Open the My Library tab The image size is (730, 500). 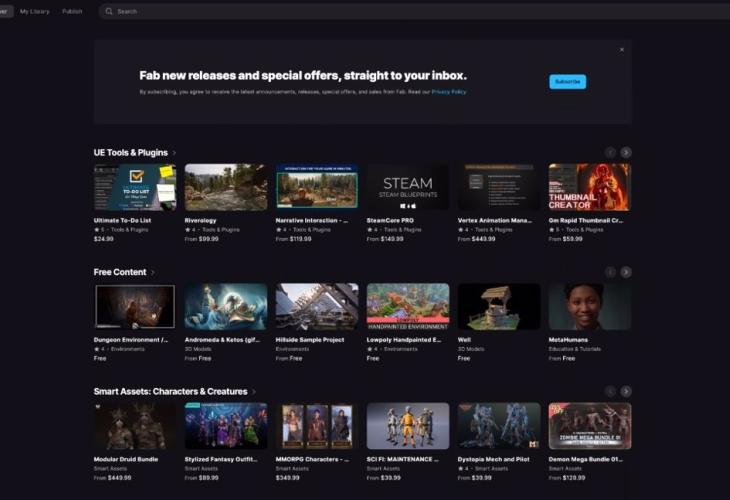point(34,11)
